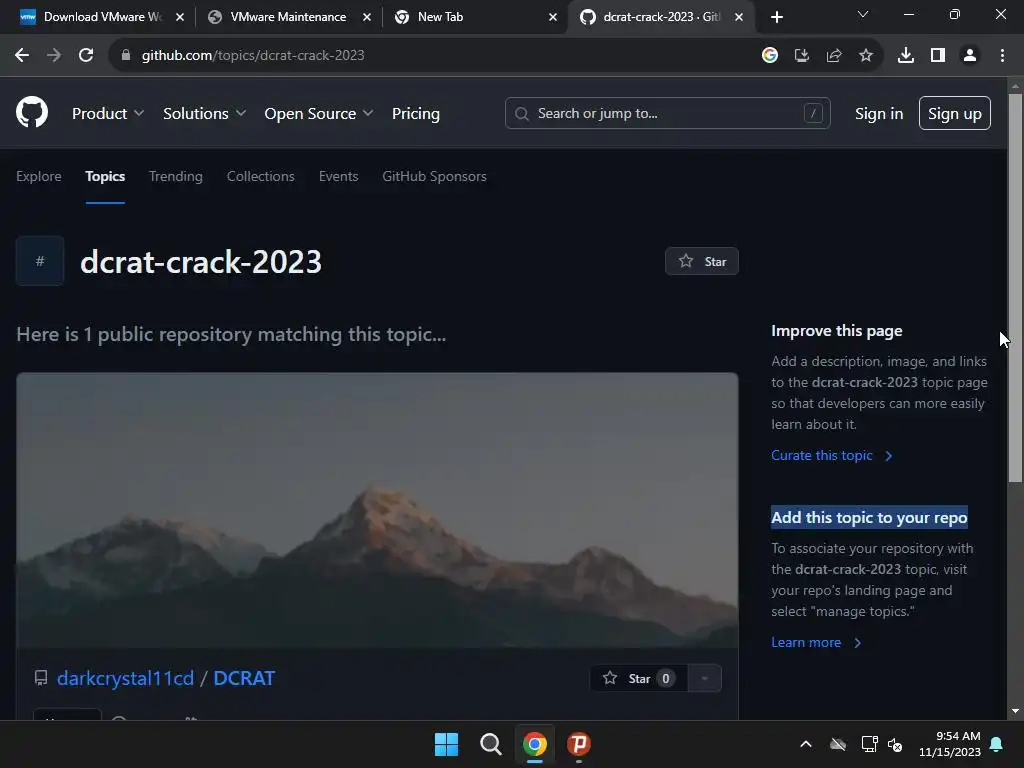
Task: Click the mountain preview image
Action: (377, 510)
